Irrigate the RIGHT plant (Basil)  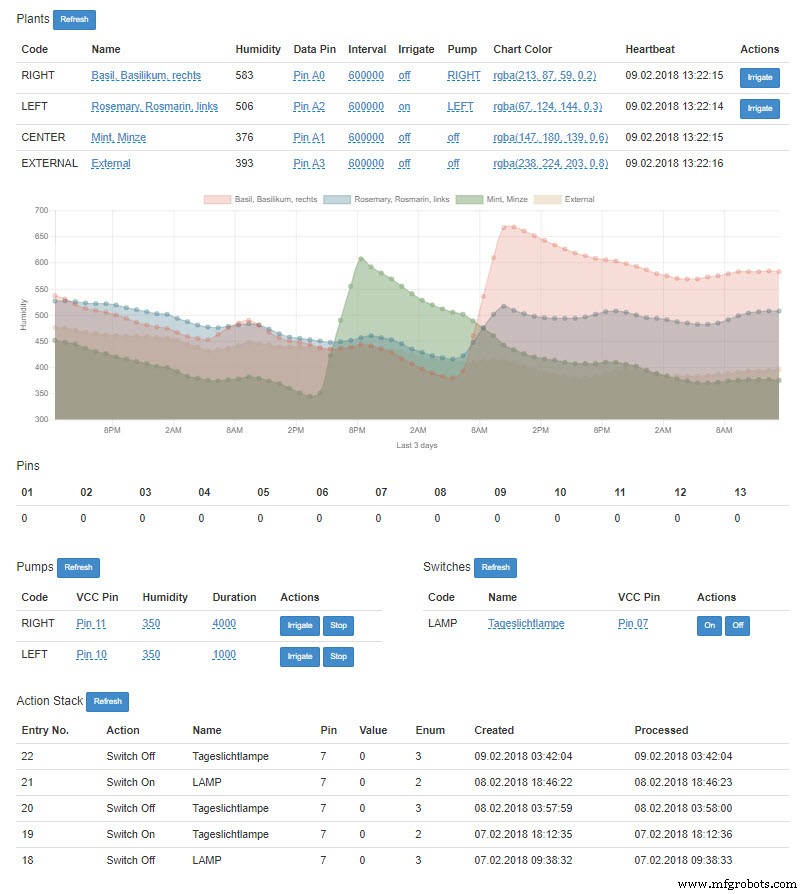(760, 77)
